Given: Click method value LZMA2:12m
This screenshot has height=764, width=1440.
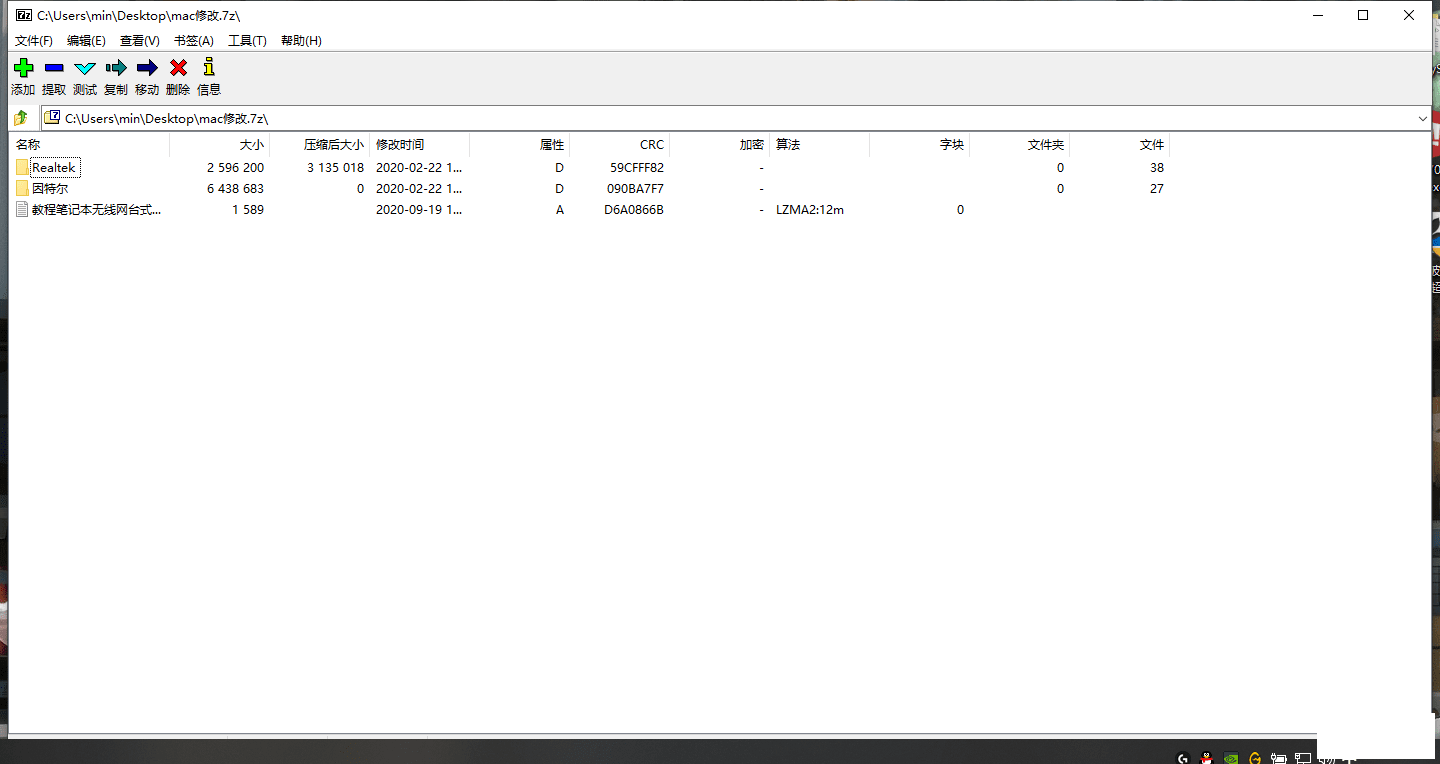Looking at the screenshot, I should click(810, 210).
